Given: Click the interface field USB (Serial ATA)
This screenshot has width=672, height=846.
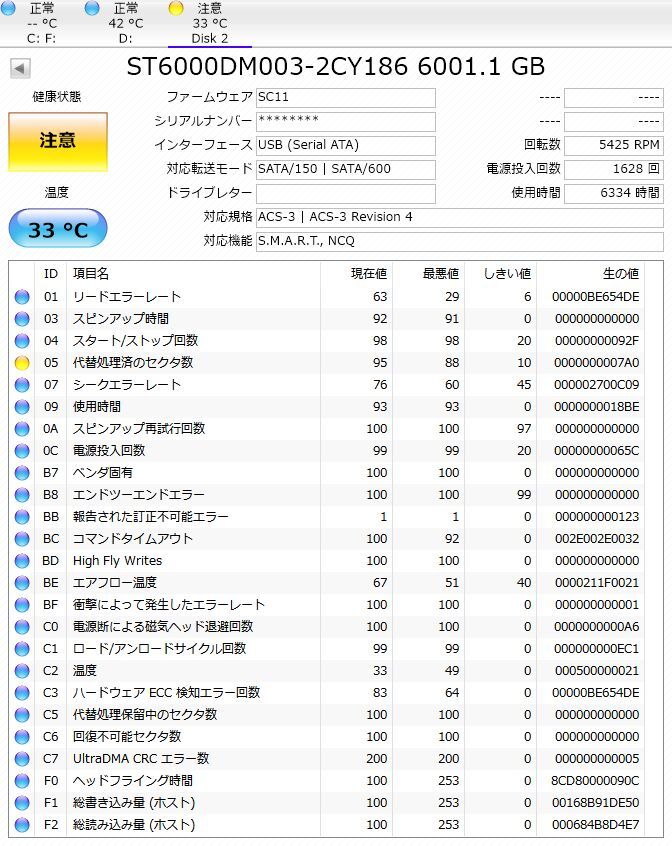Looking at the screenshot, I should tap(346, 145).
